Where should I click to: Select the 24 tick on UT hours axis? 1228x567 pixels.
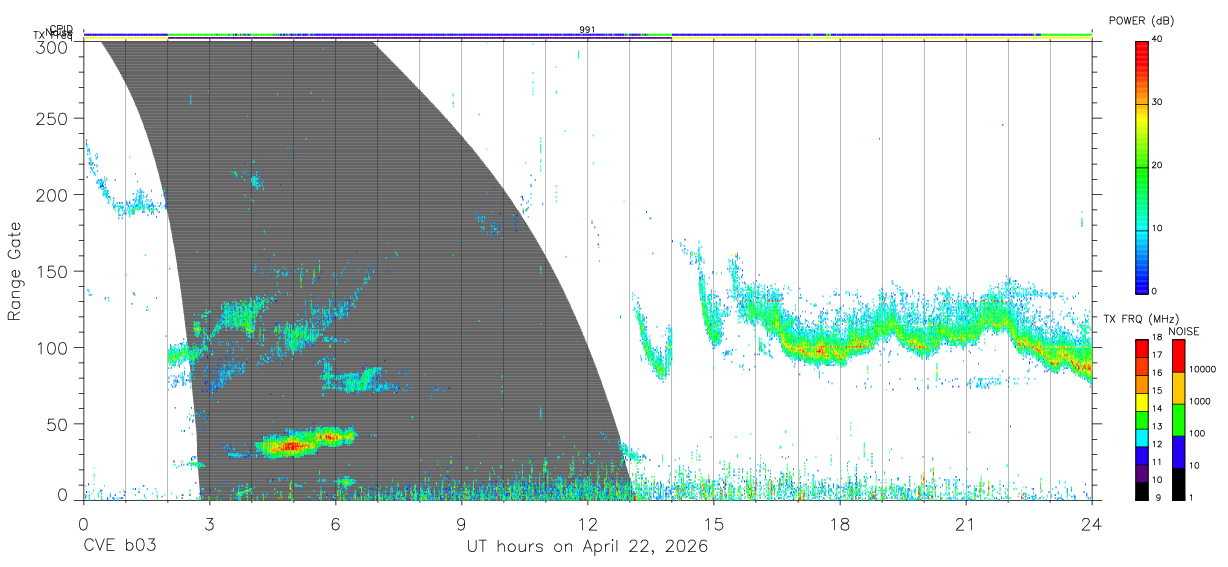(1091, 524)
